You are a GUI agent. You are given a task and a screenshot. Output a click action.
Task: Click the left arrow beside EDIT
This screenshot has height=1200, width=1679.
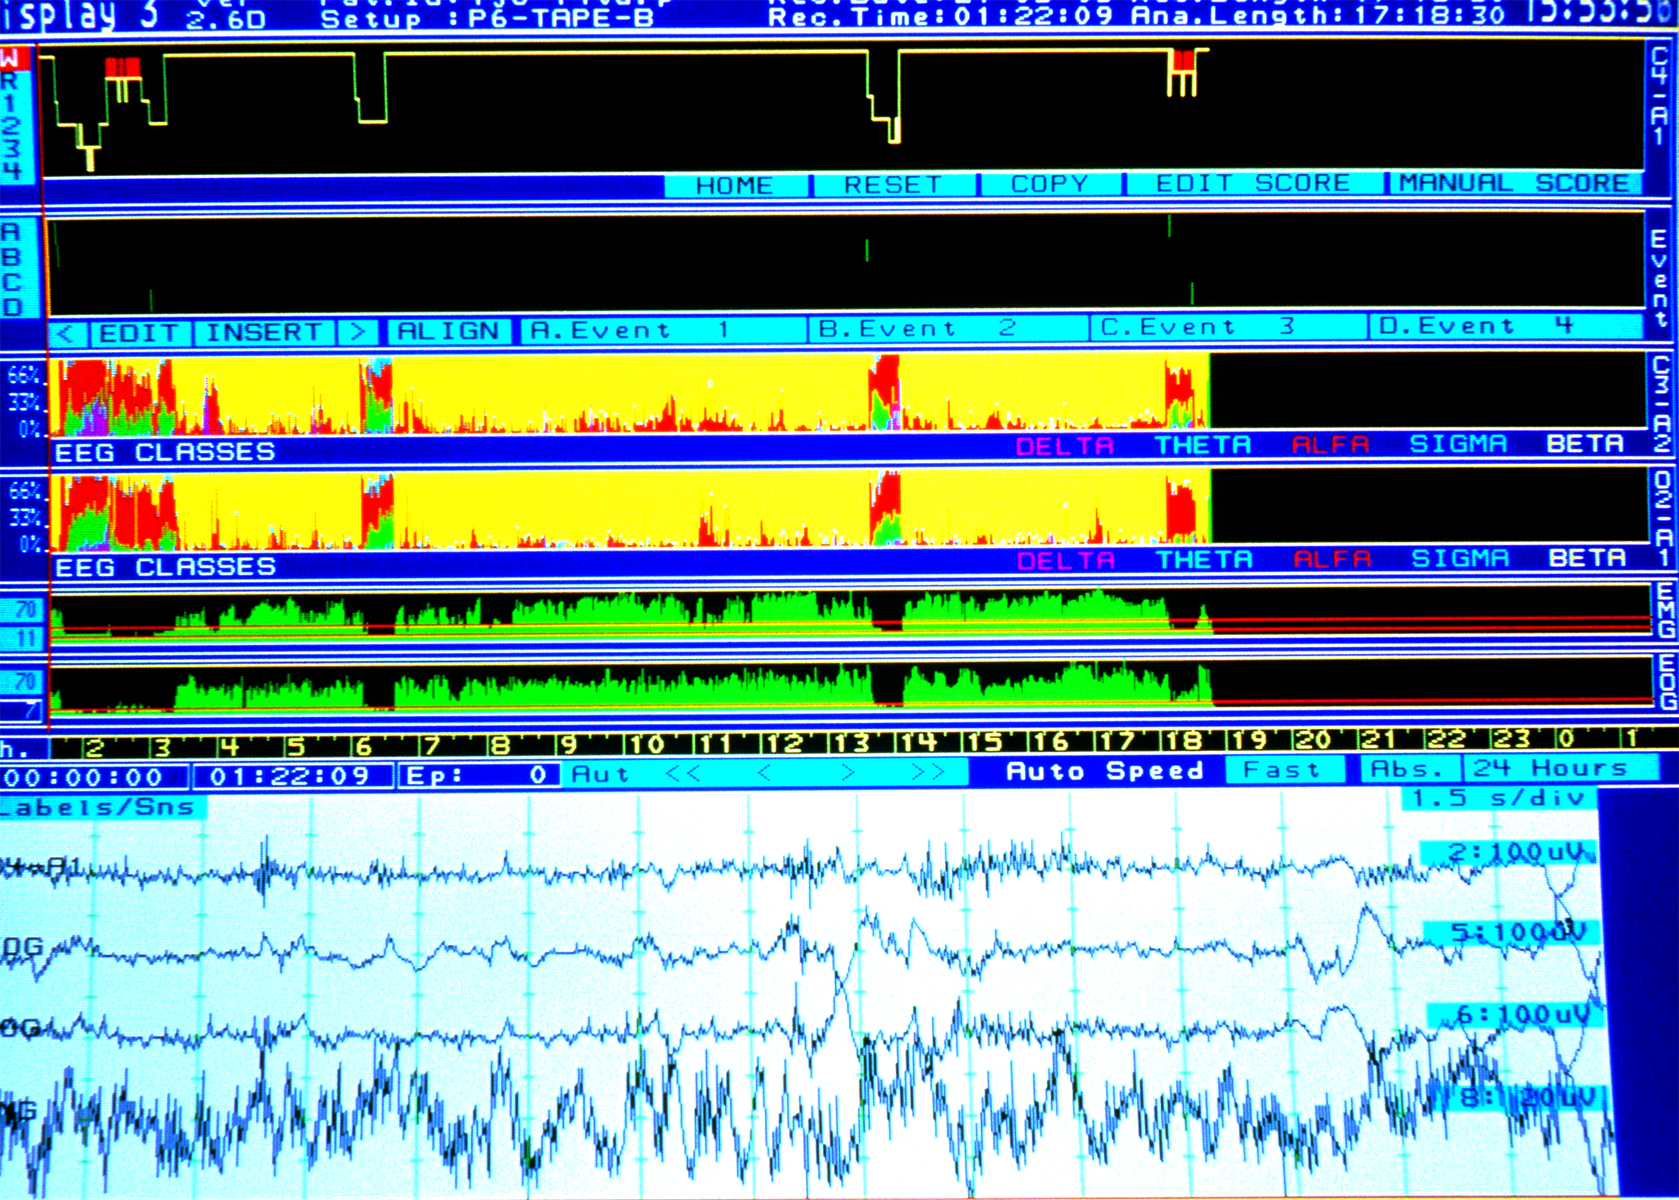point(67,333)
